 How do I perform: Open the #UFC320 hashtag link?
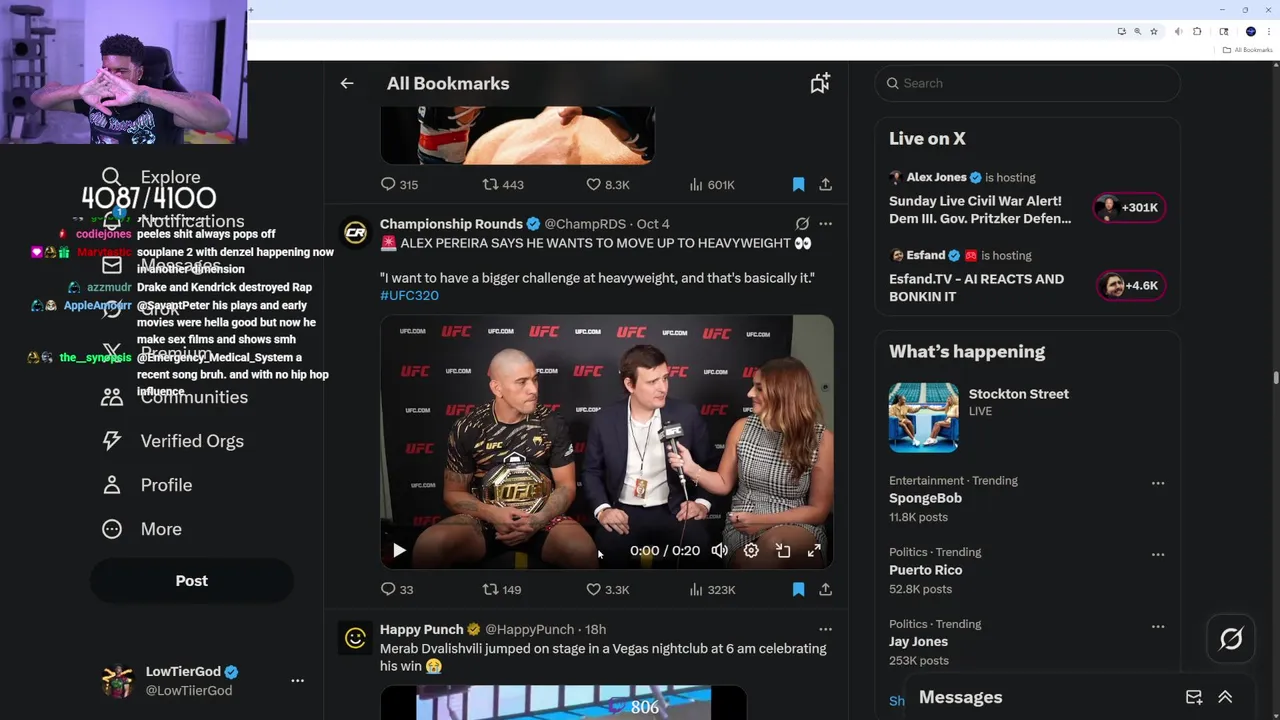pos(409,295)
